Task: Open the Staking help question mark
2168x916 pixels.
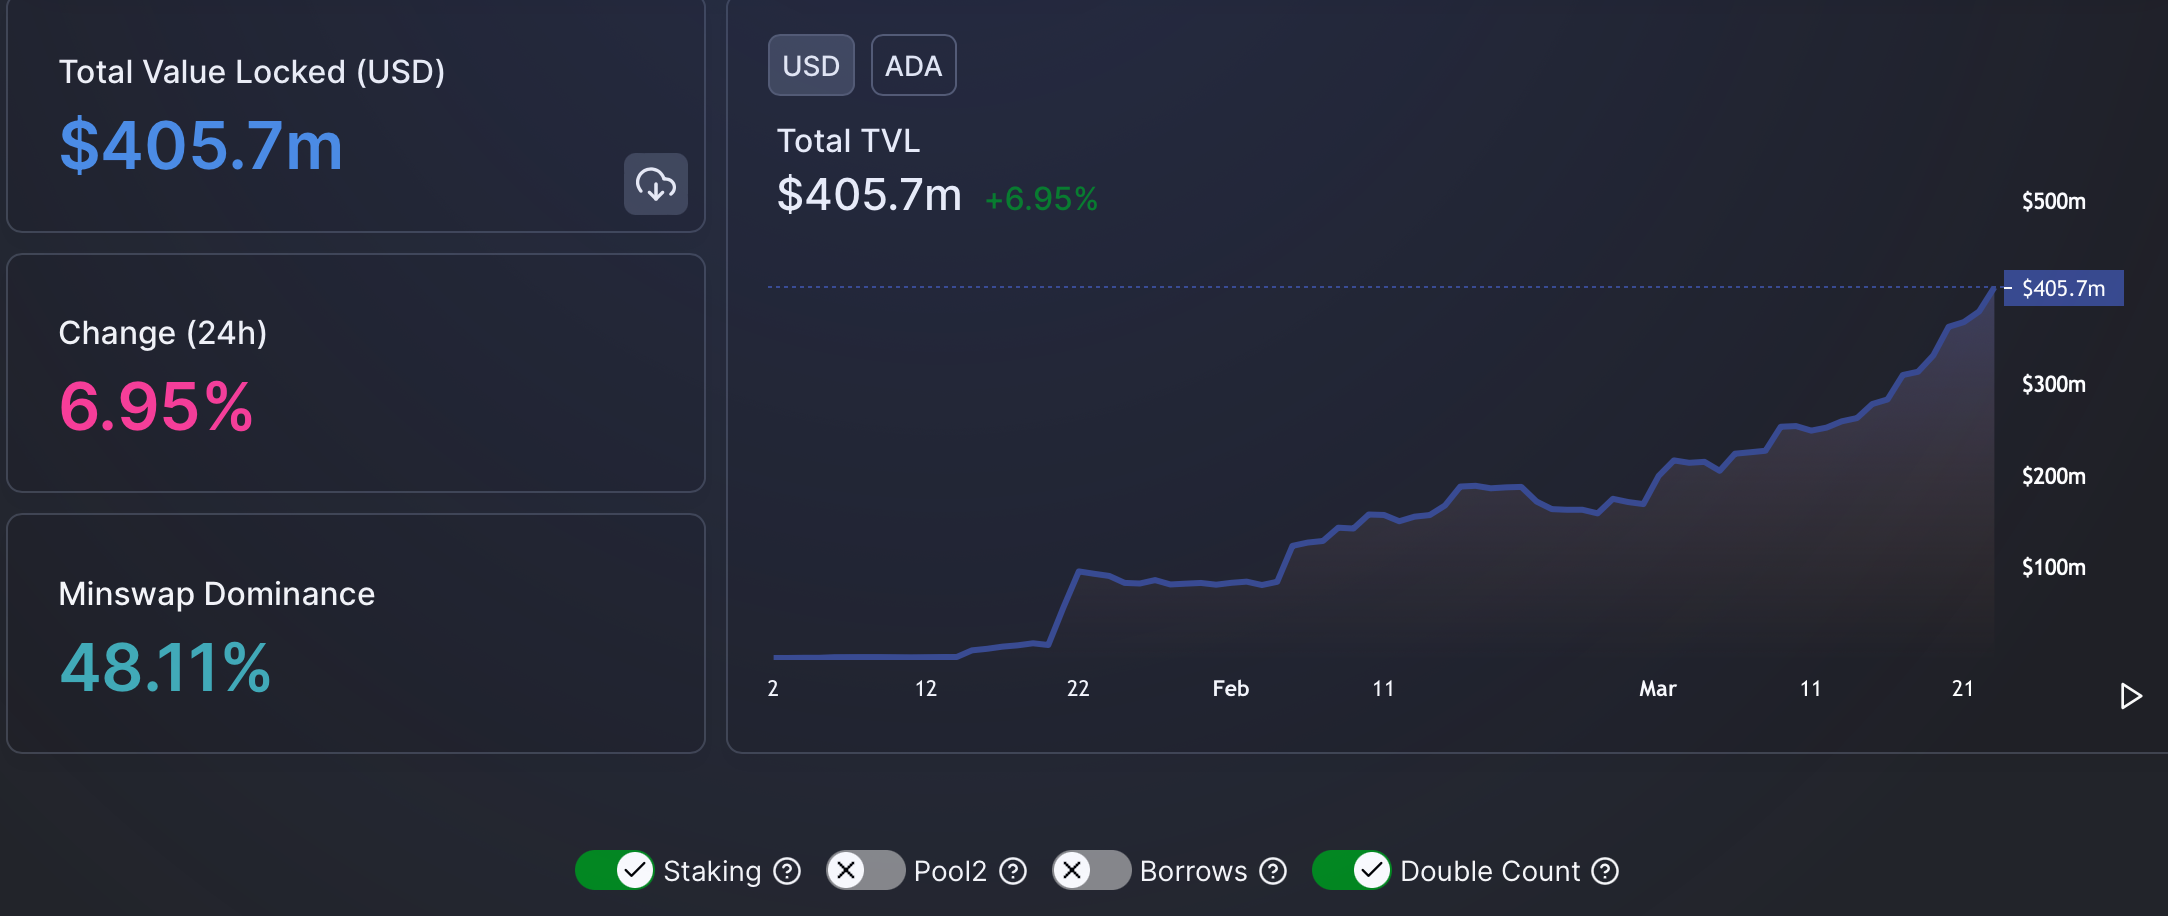Action: click(788, 871)
